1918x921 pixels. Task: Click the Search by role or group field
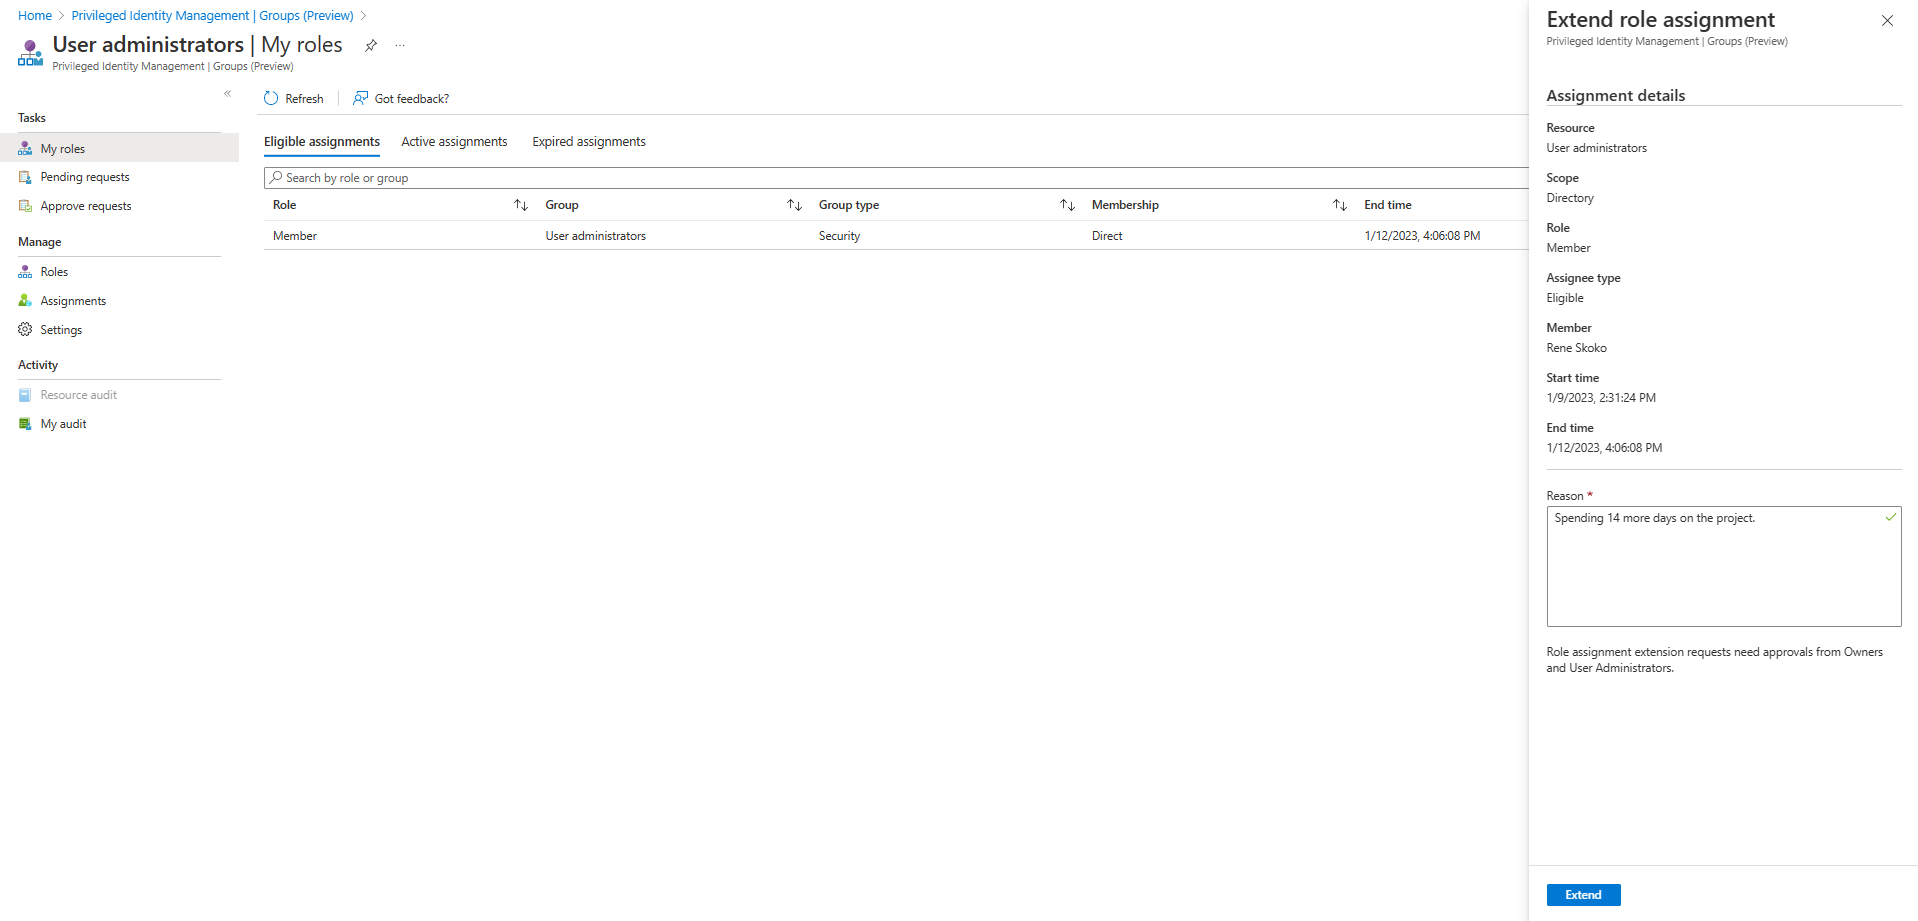(x=896, y=178)
